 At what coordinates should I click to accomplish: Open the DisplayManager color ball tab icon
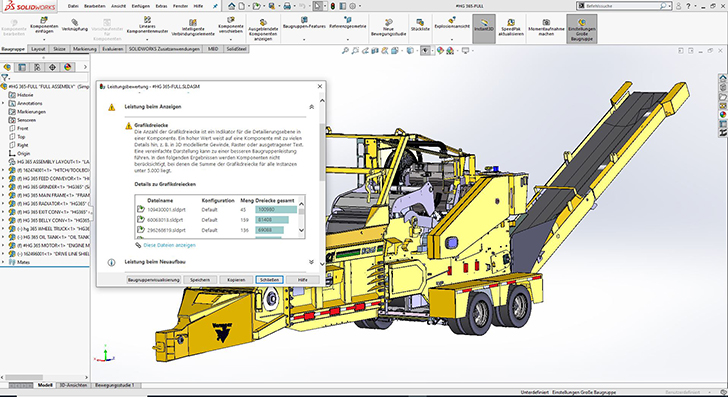pyautogui.click(x=68, y=67)
